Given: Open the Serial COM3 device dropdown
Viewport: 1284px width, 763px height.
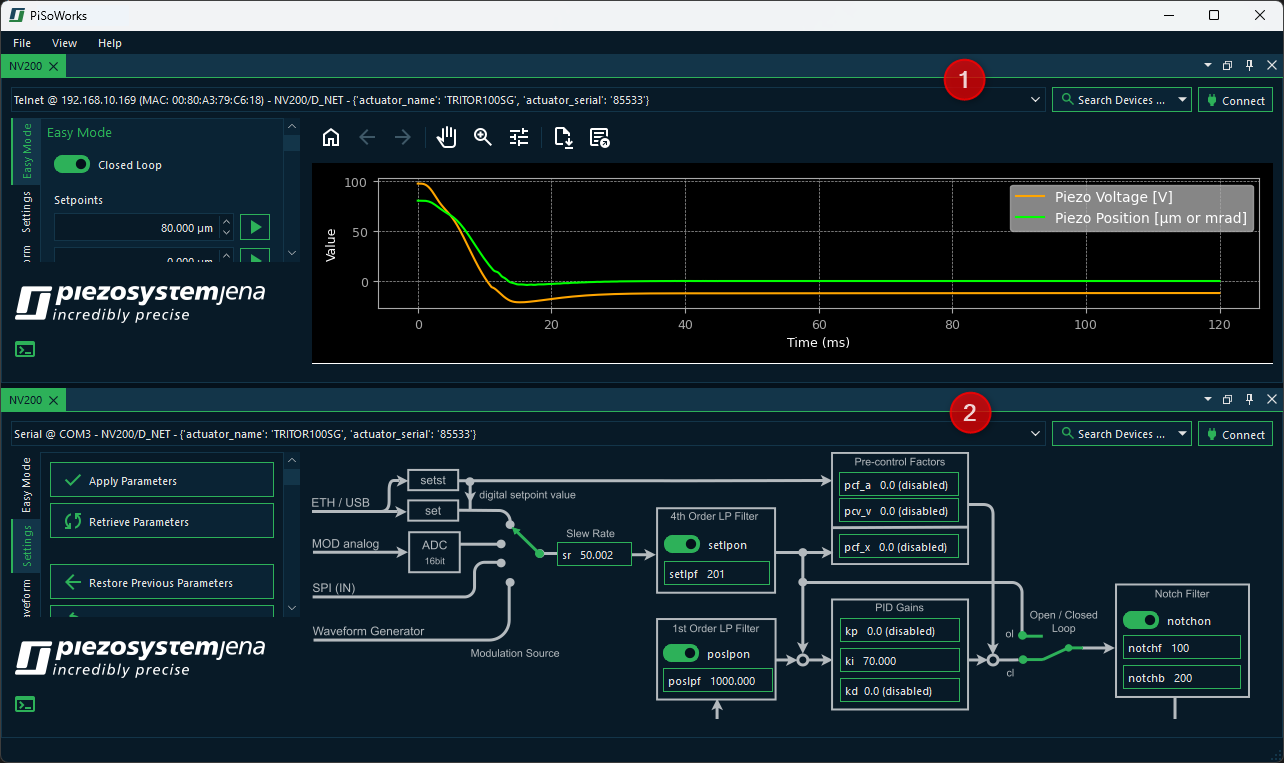Looking at the screenshot, I should tap(1035, 434).
